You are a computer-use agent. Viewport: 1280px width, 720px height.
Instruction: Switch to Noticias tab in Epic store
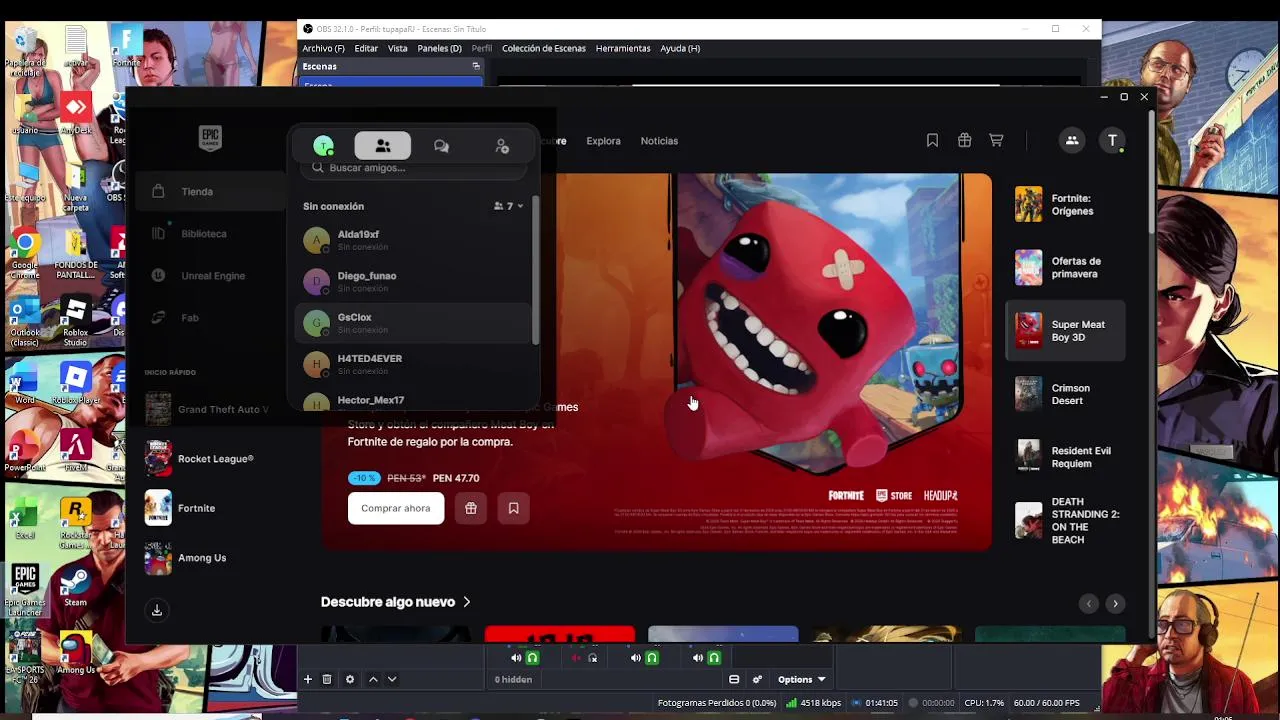(659, 141)
